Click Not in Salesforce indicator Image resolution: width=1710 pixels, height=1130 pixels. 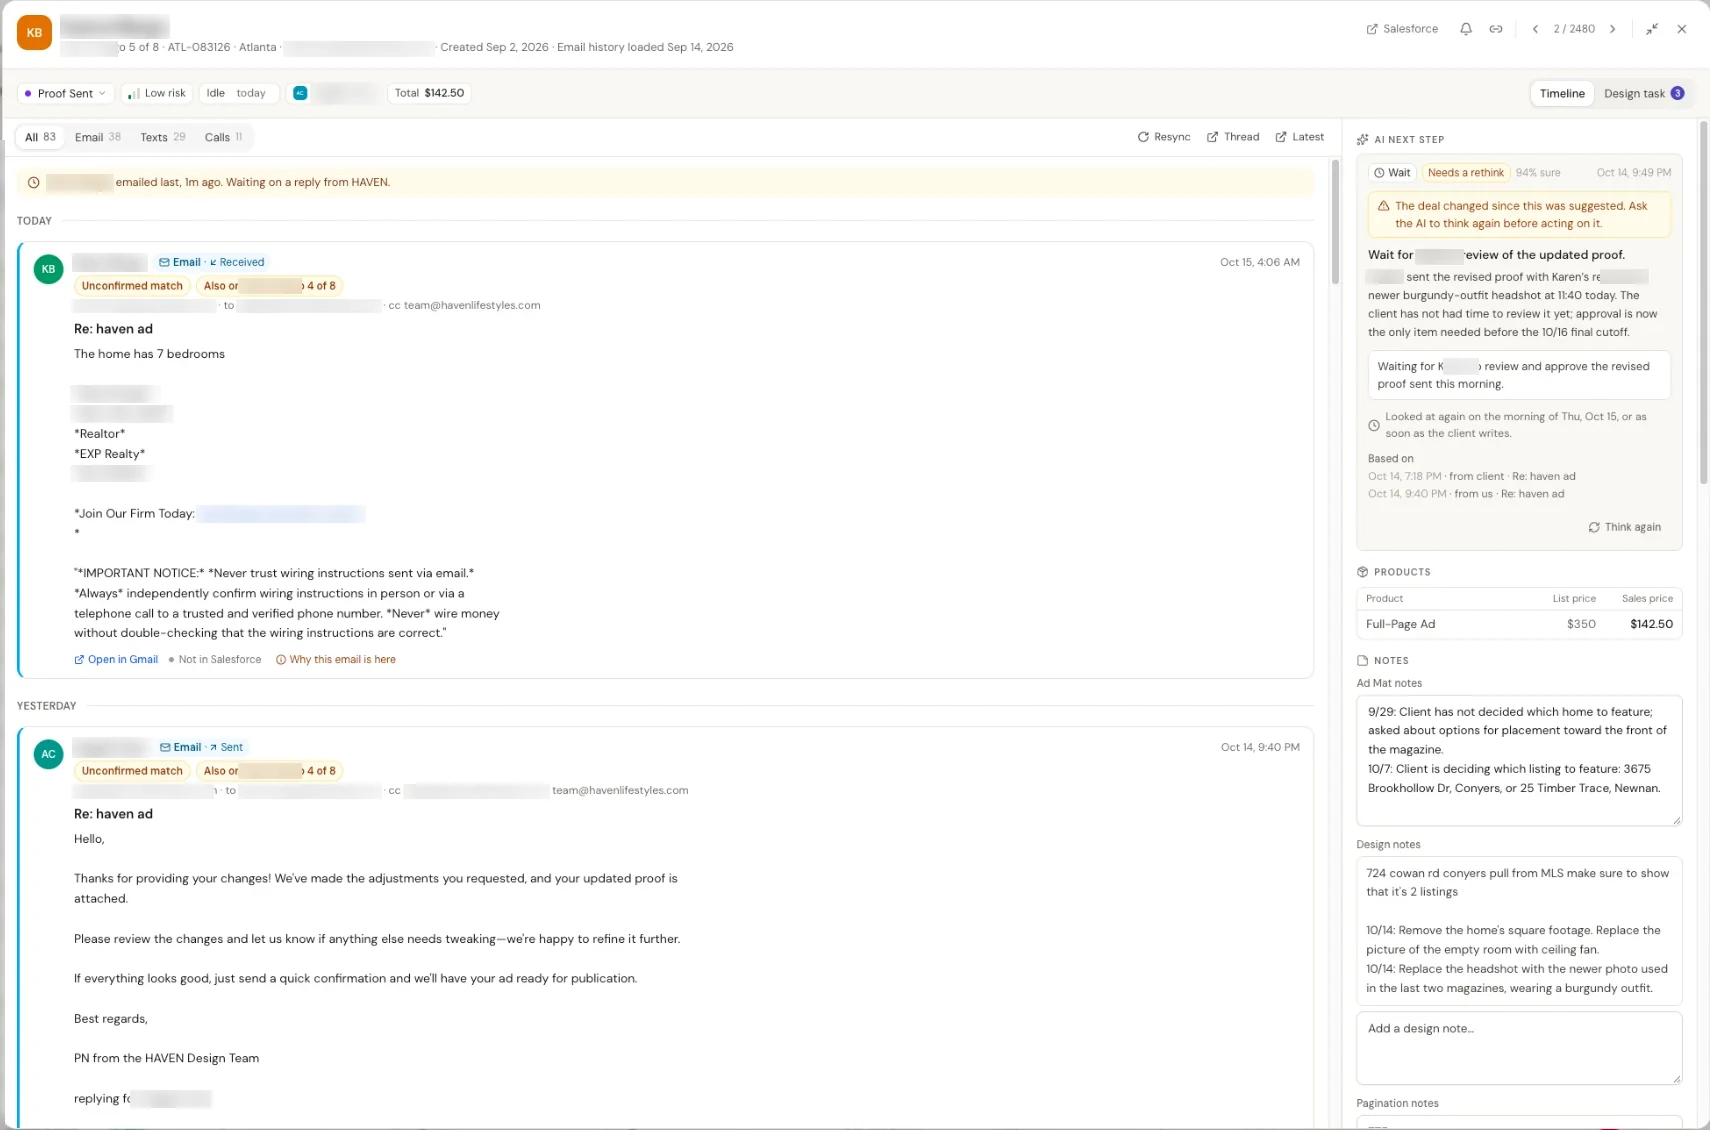(x=215, y=660)
